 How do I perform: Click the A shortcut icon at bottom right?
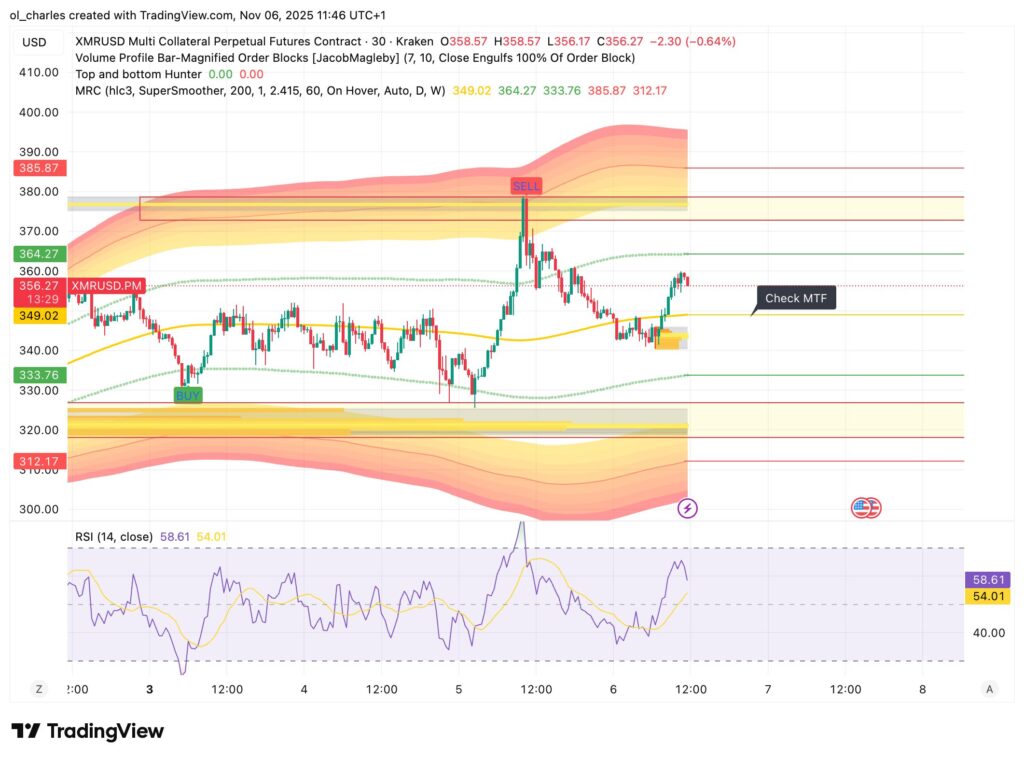[989, 689]
